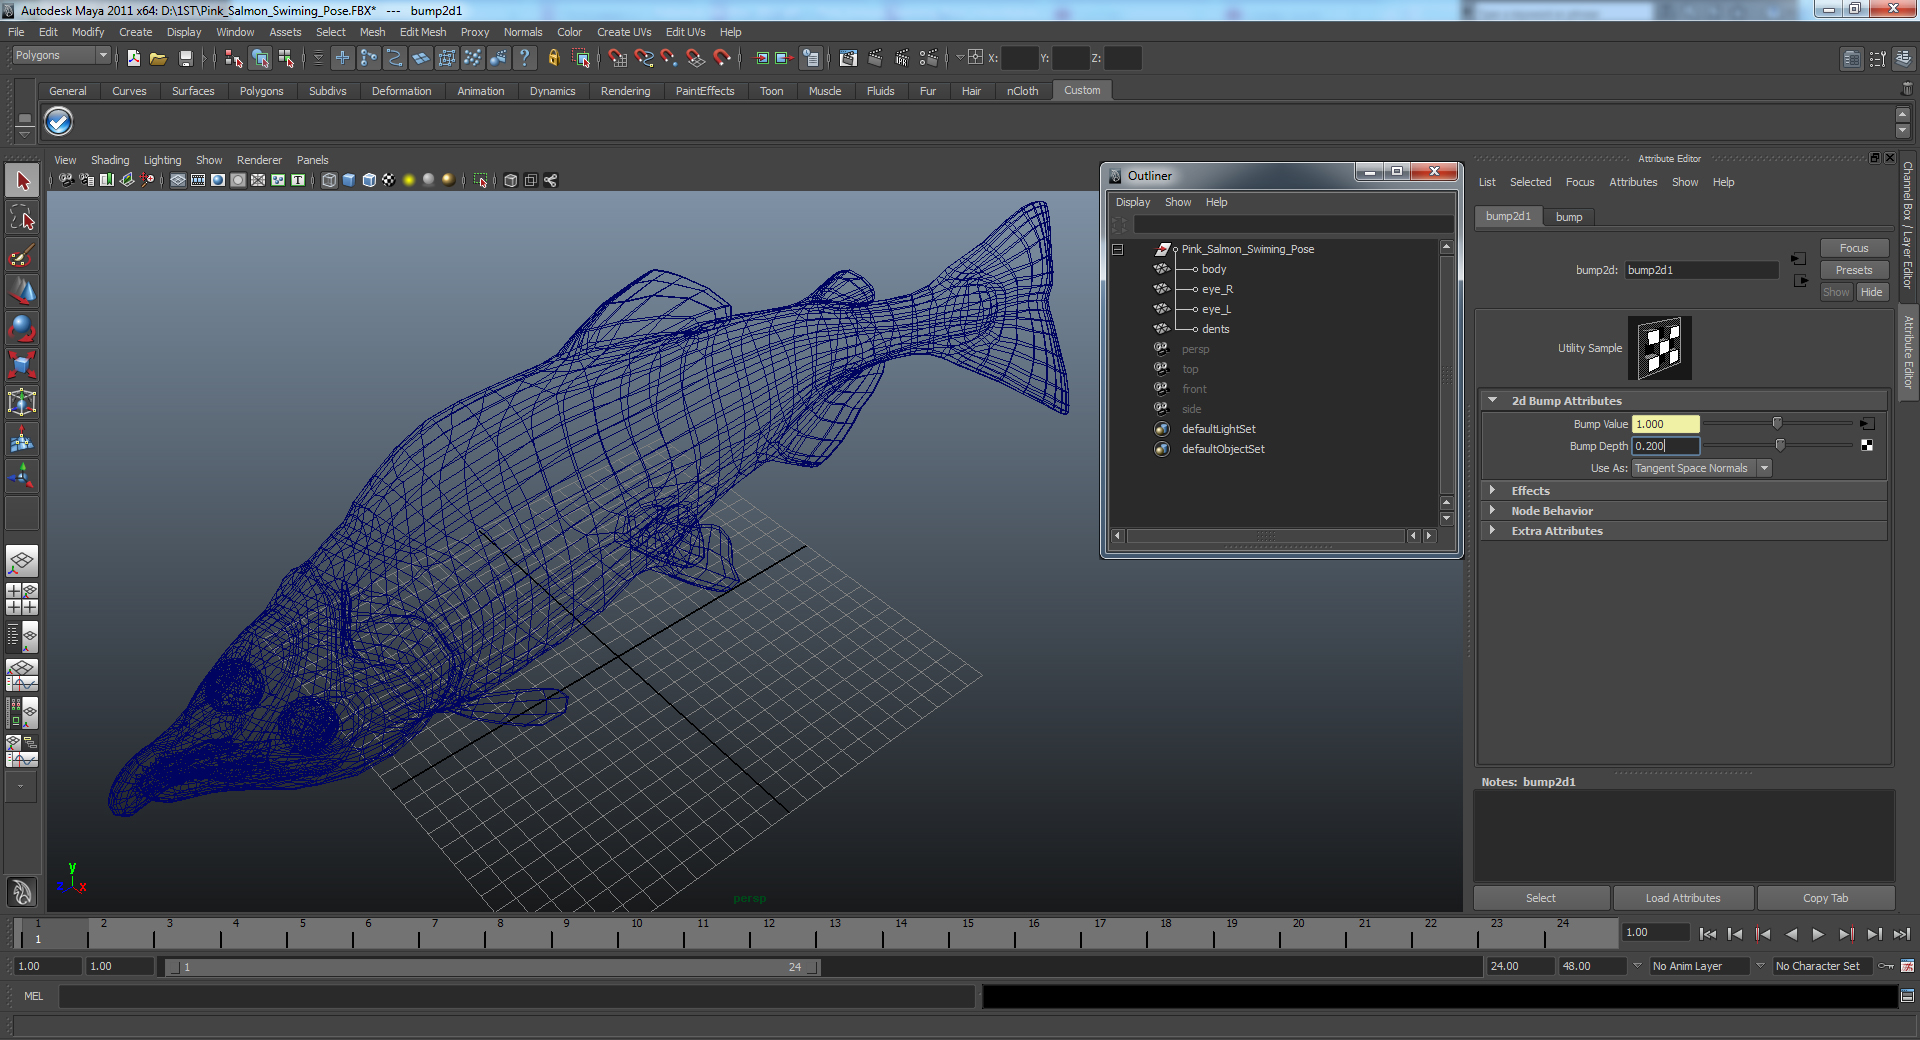Image resolution: width=1920 pixels, height=1040 pixels.
Task: Go to input connection of bump2d1
Action: tap(1799, 259)
